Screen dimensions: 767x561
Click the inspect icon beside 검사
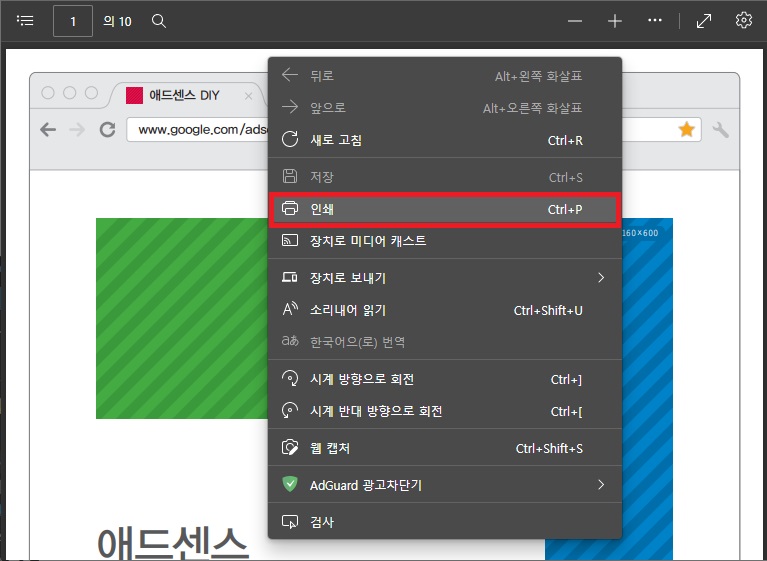pos(290,521)
